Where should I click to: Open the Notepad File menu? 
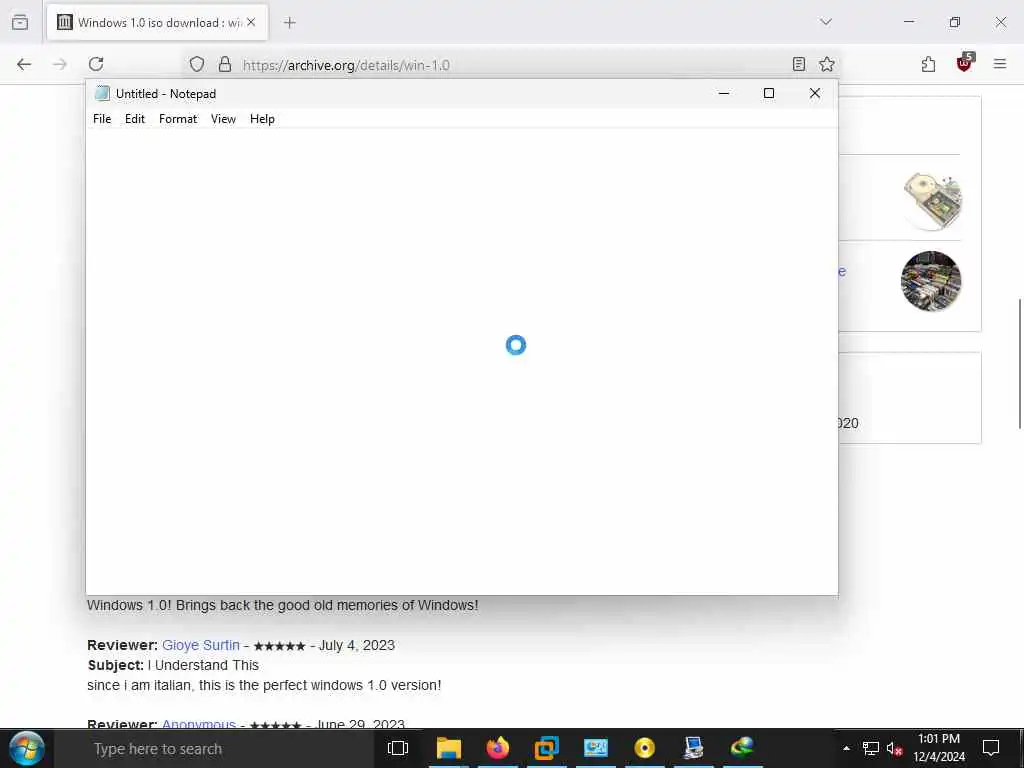(102, 119)
